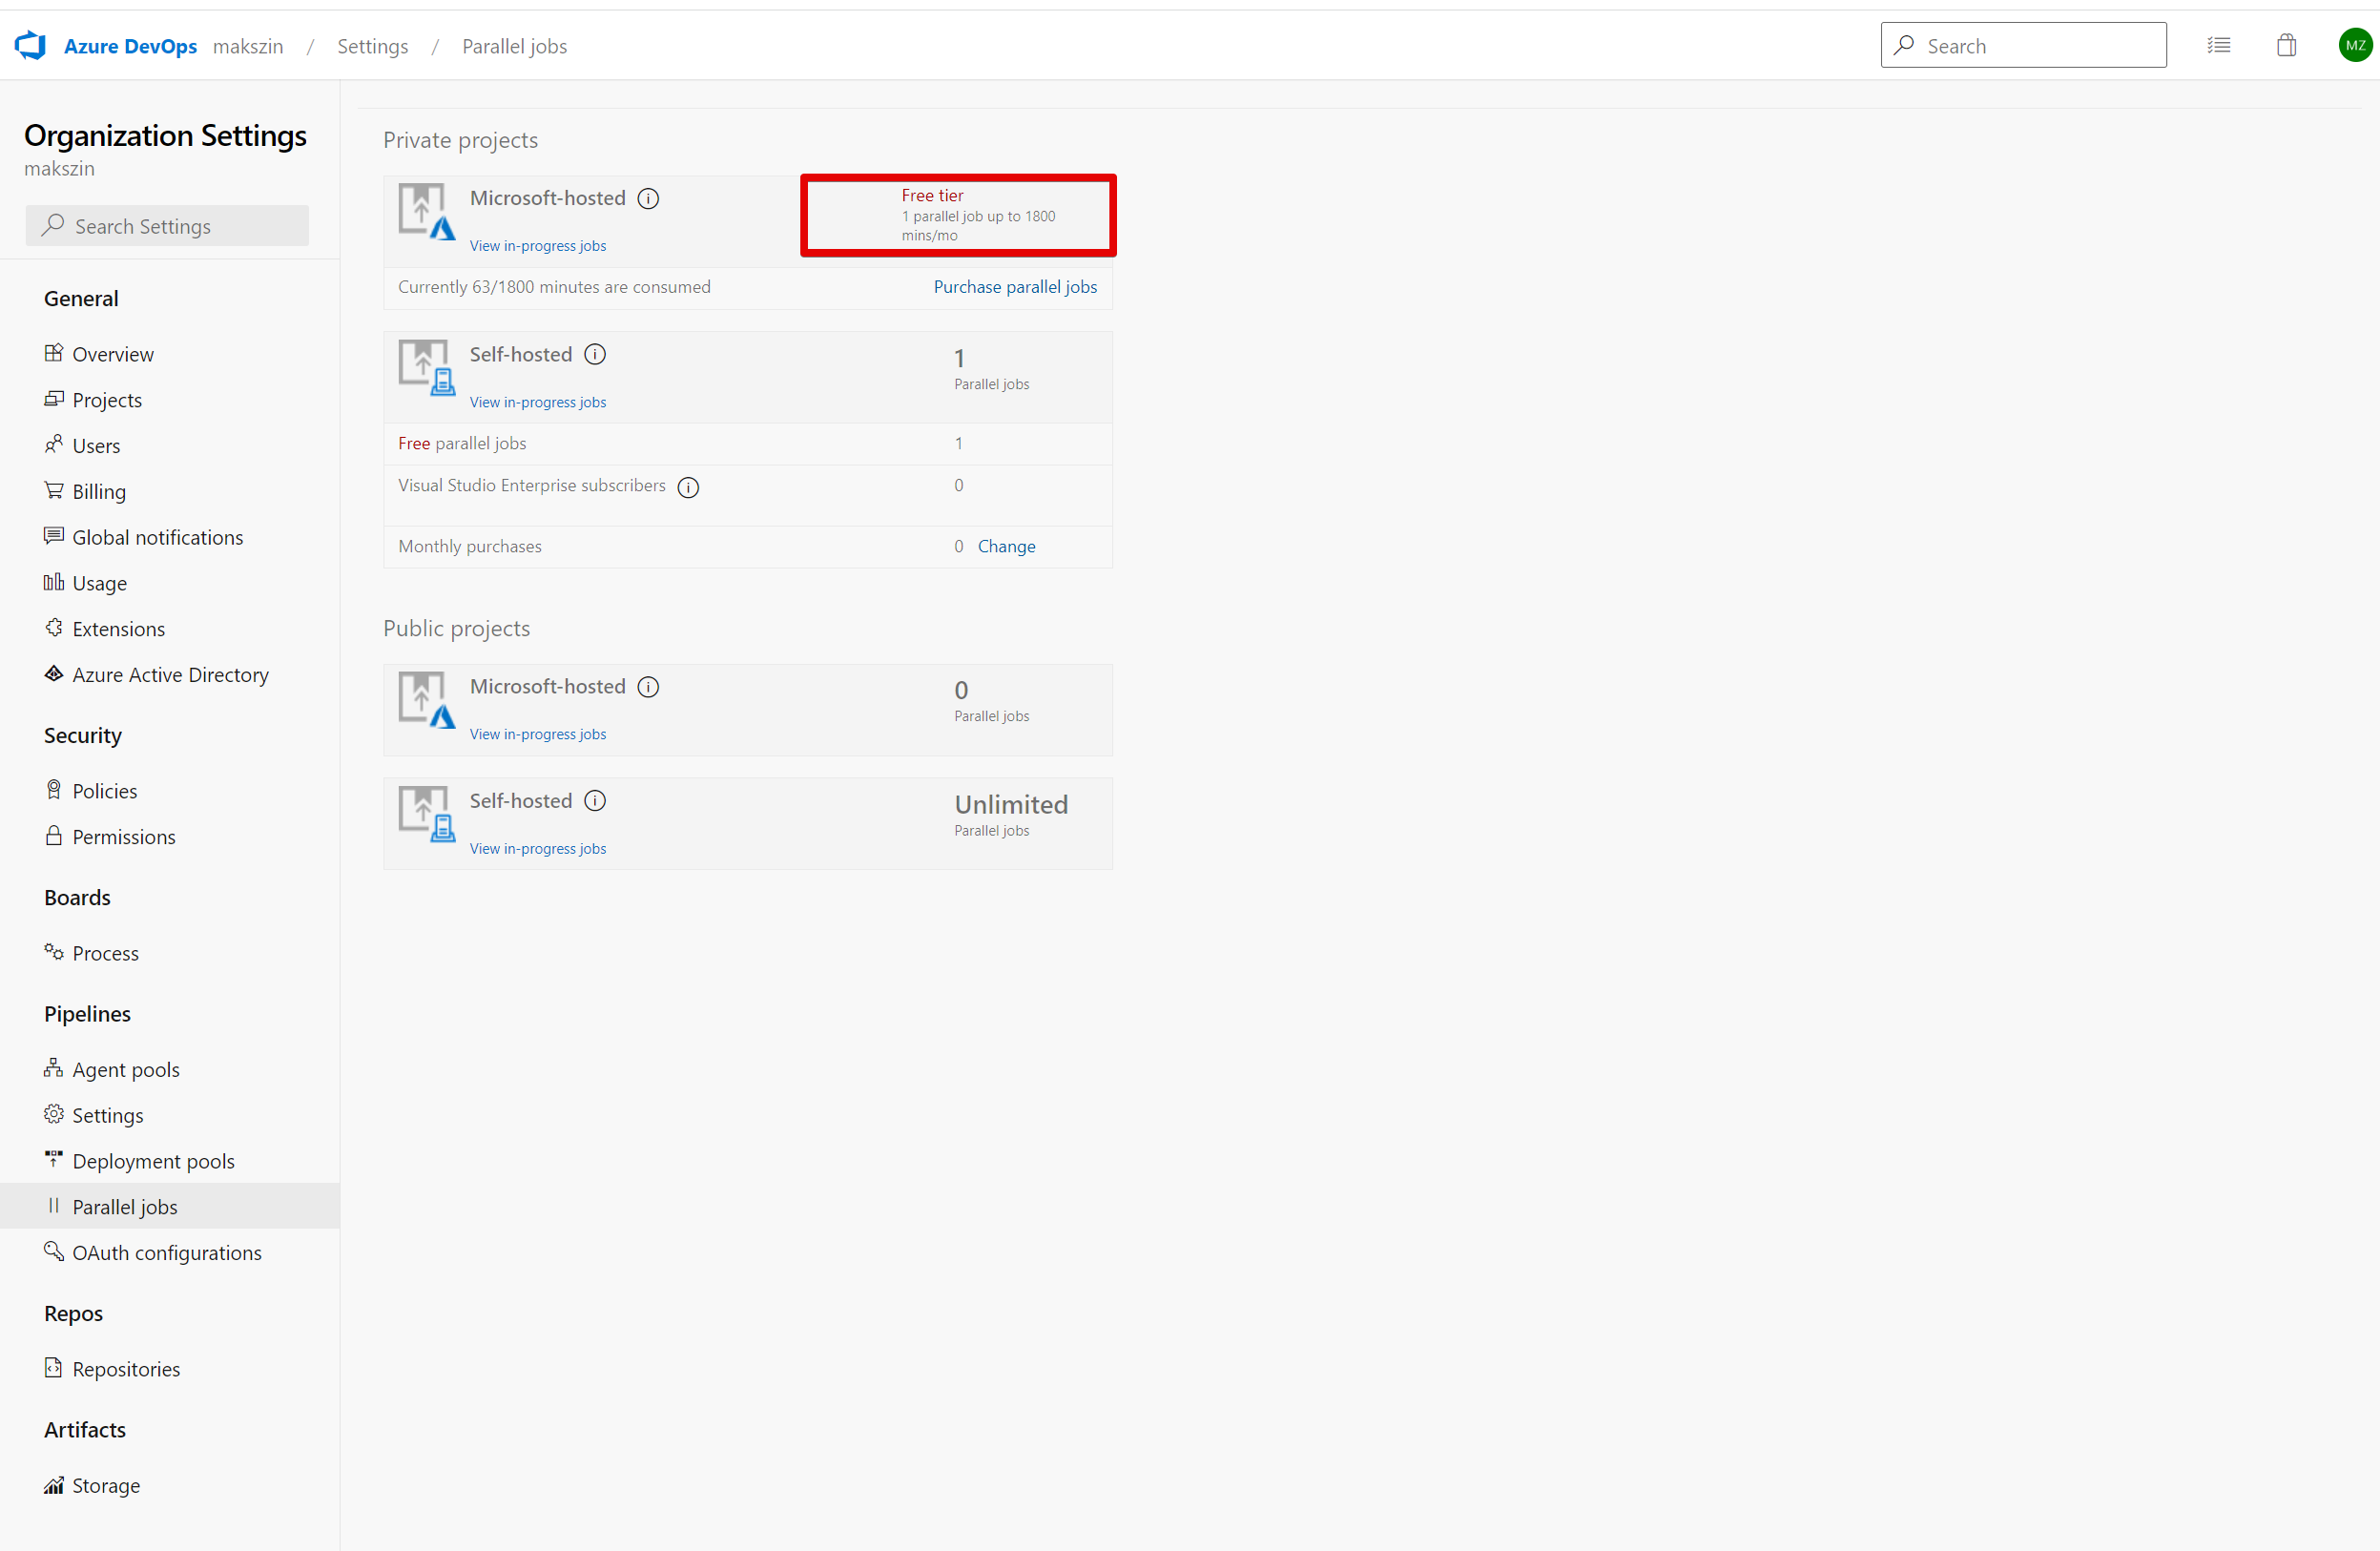This screenshot has height=1551, width=2380.
Task: Click the Azure DevOps logo icon
Action: pyautogui.click(x=30, y=46)
